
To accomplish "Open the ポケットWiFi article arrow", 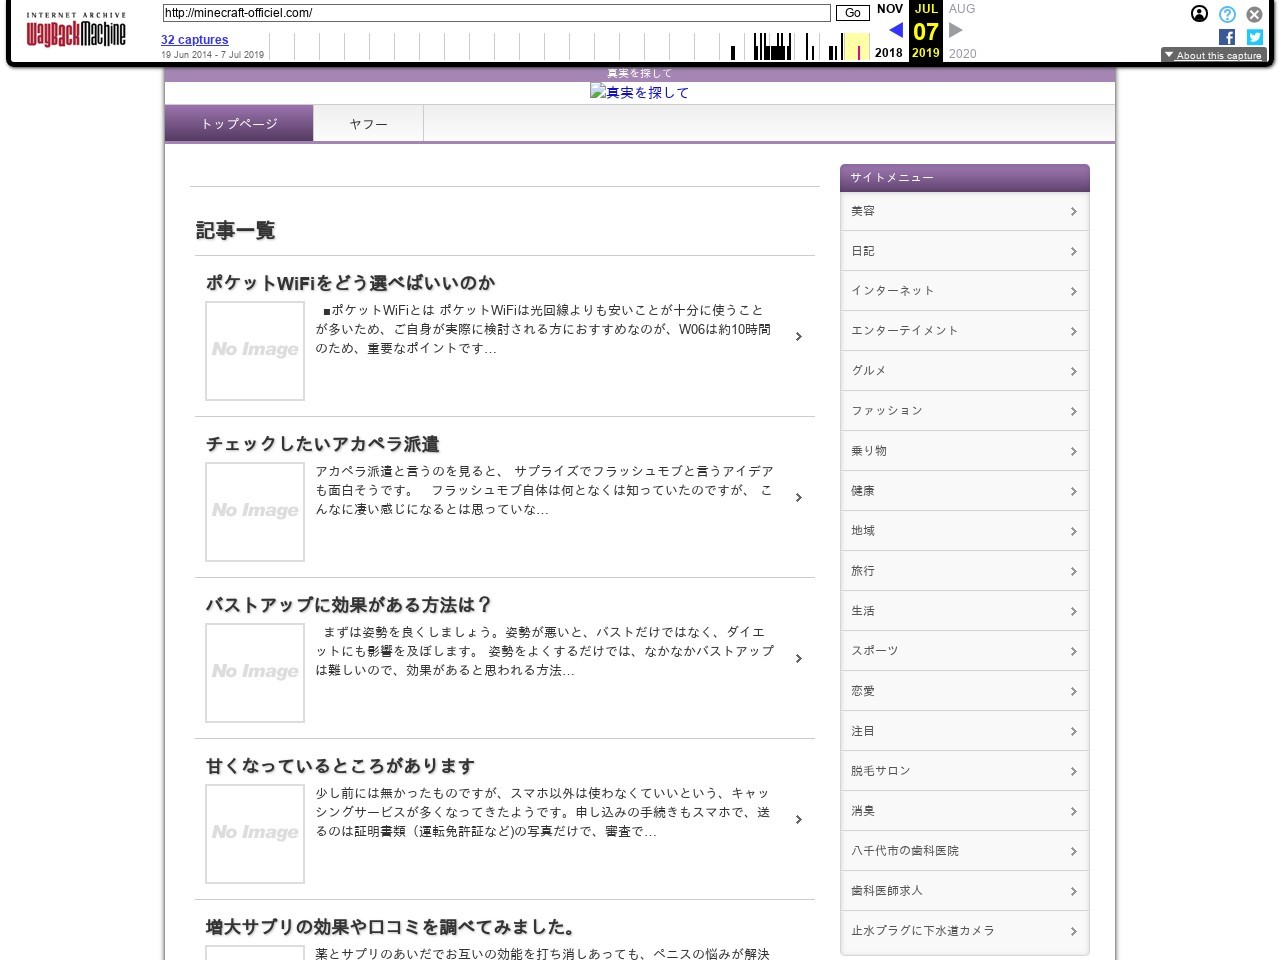I will click(x=798, y=337).
